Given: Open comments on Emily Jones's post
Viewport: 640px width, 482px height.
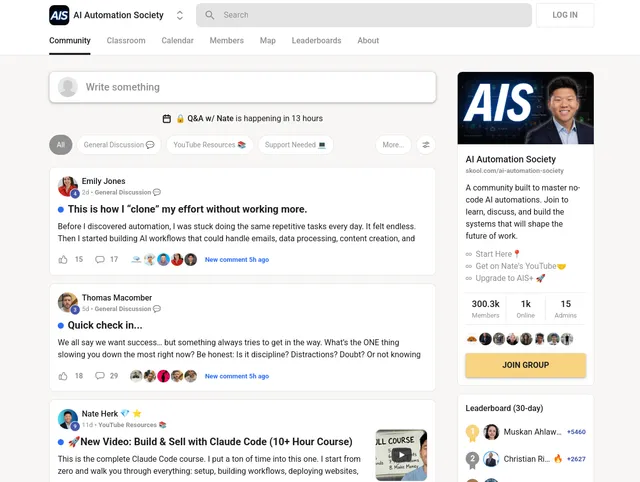Looking at the screenshot, I should click(100, 259).
